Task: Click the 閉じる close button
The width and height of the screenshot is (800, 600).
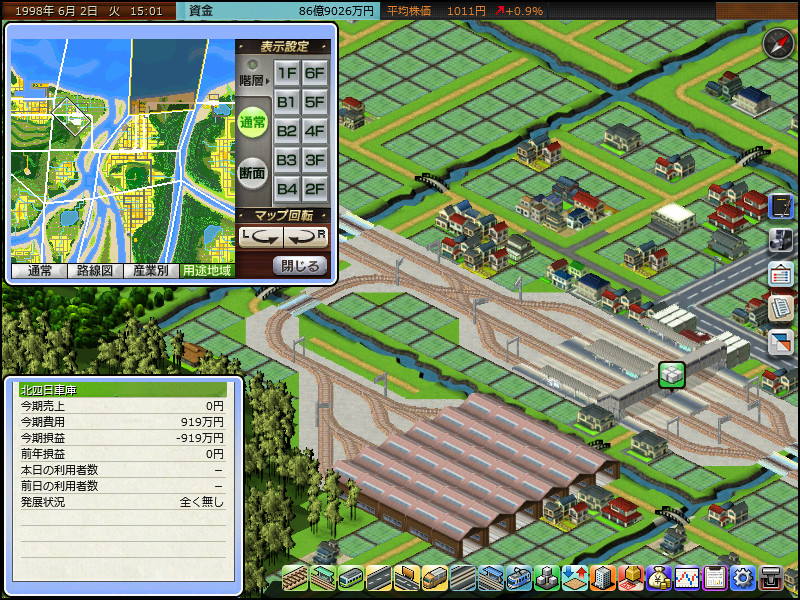Action: click(x=300, y=266)
